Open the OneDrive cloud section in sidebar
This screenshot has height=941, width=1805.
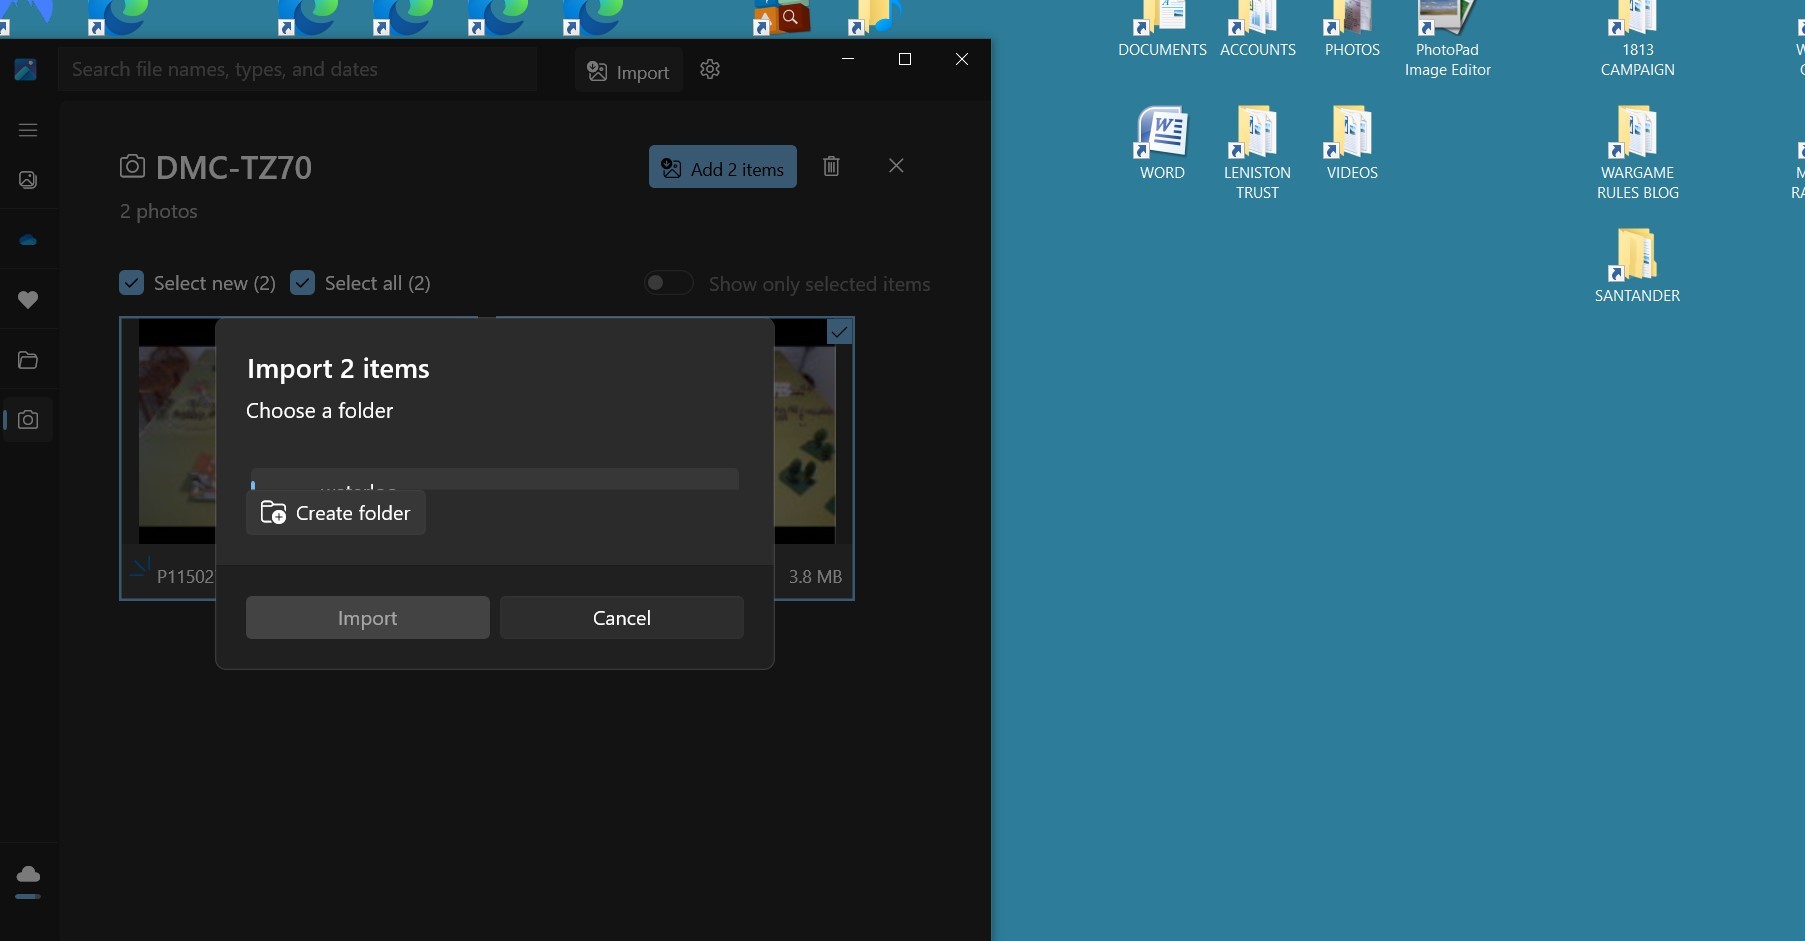pyautogui.click(x=28, y=240)
